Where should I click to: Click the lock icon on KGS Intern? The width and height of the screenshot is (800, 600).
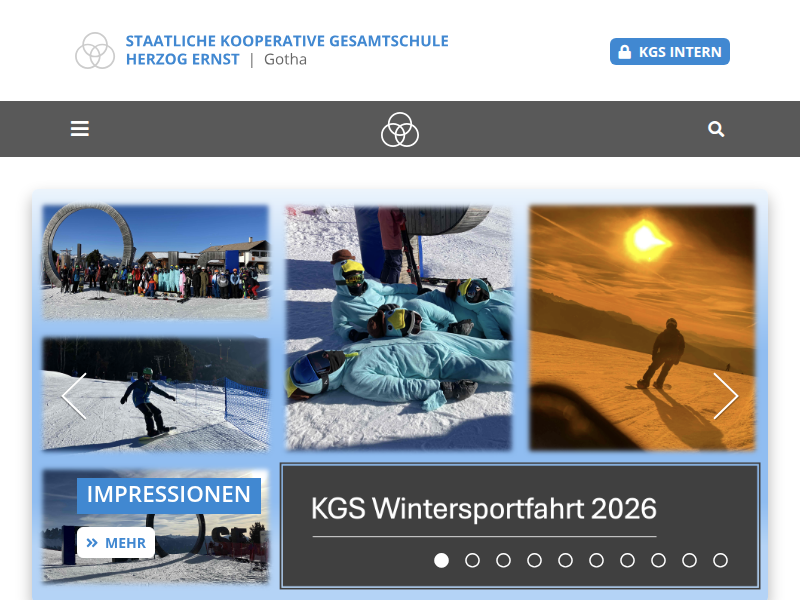(624, 52)
